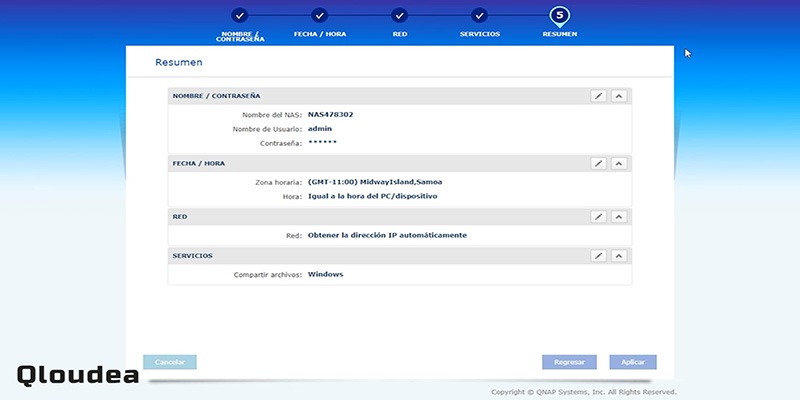This screenshot has width=800, height=400.
Task: Click the 'Nombre de Usuario:' label
Action: (268, 130)
